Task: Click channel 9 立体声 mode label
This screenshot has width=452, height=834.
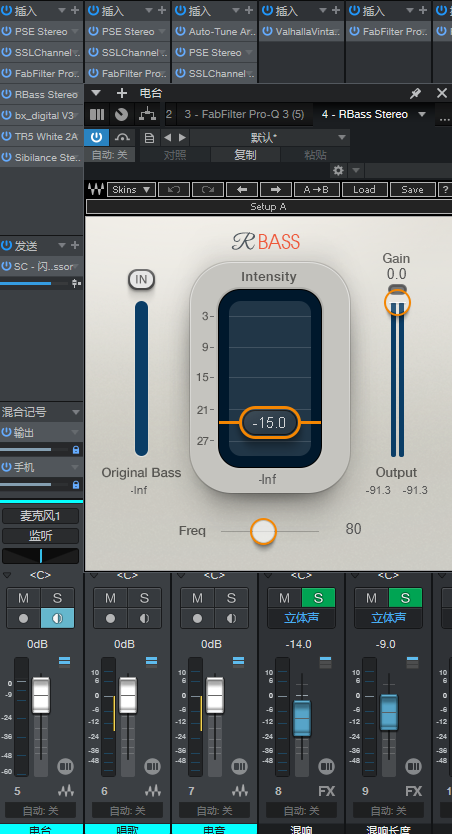Action: pyautogui.click(x=388, y=618)
